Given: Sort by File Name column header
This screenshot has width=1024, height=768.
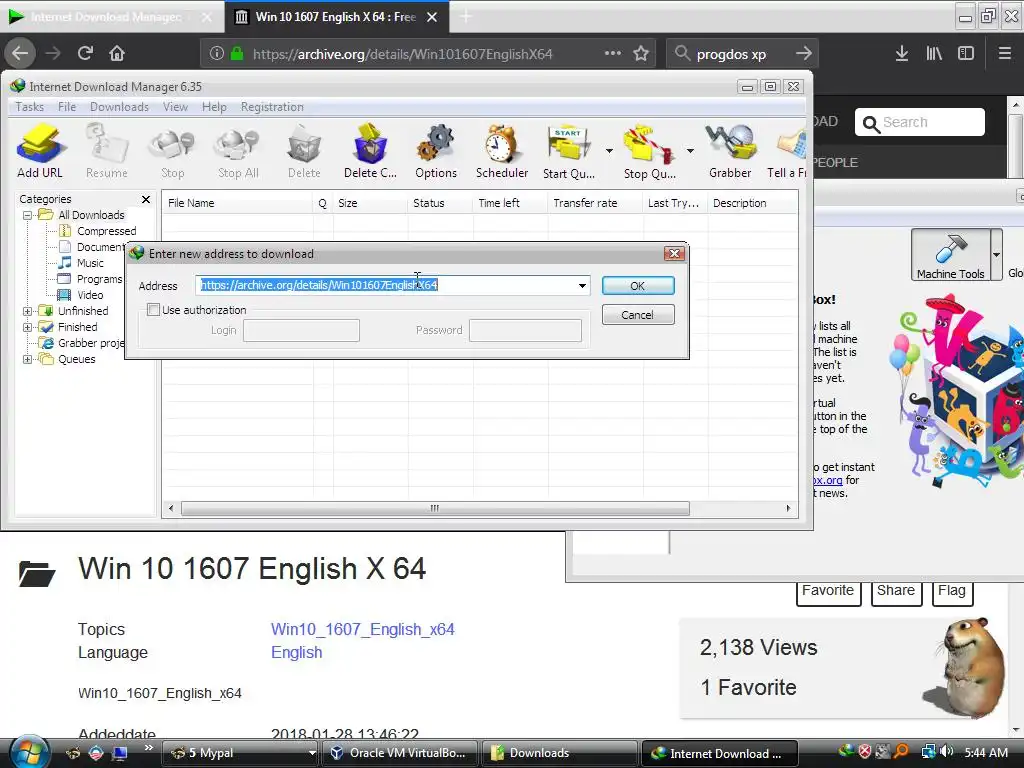Looking at the screenshot, I should click(x=237, y=203).
